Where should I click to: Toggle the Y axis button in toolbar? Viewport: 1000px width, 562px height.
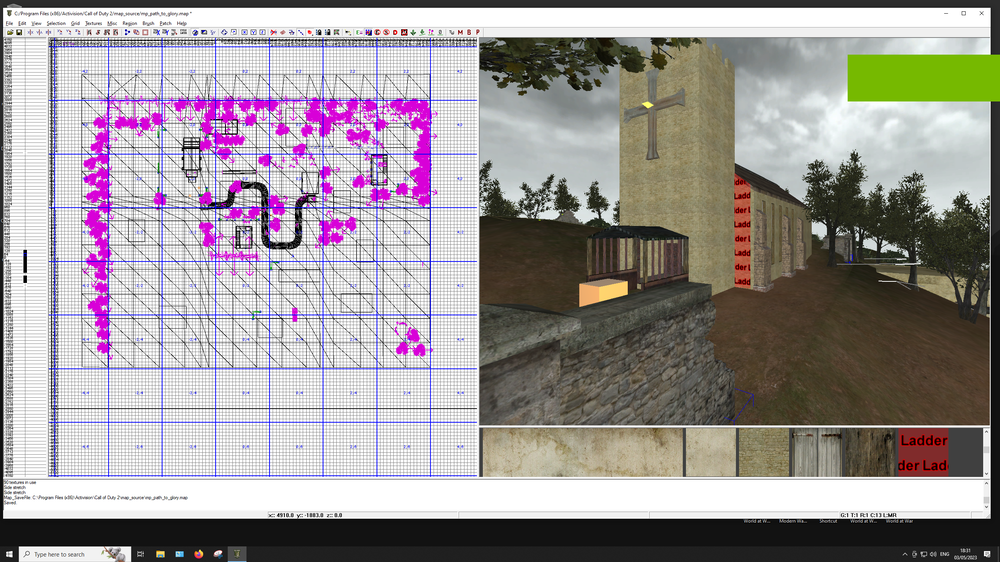tap(254, 32)
